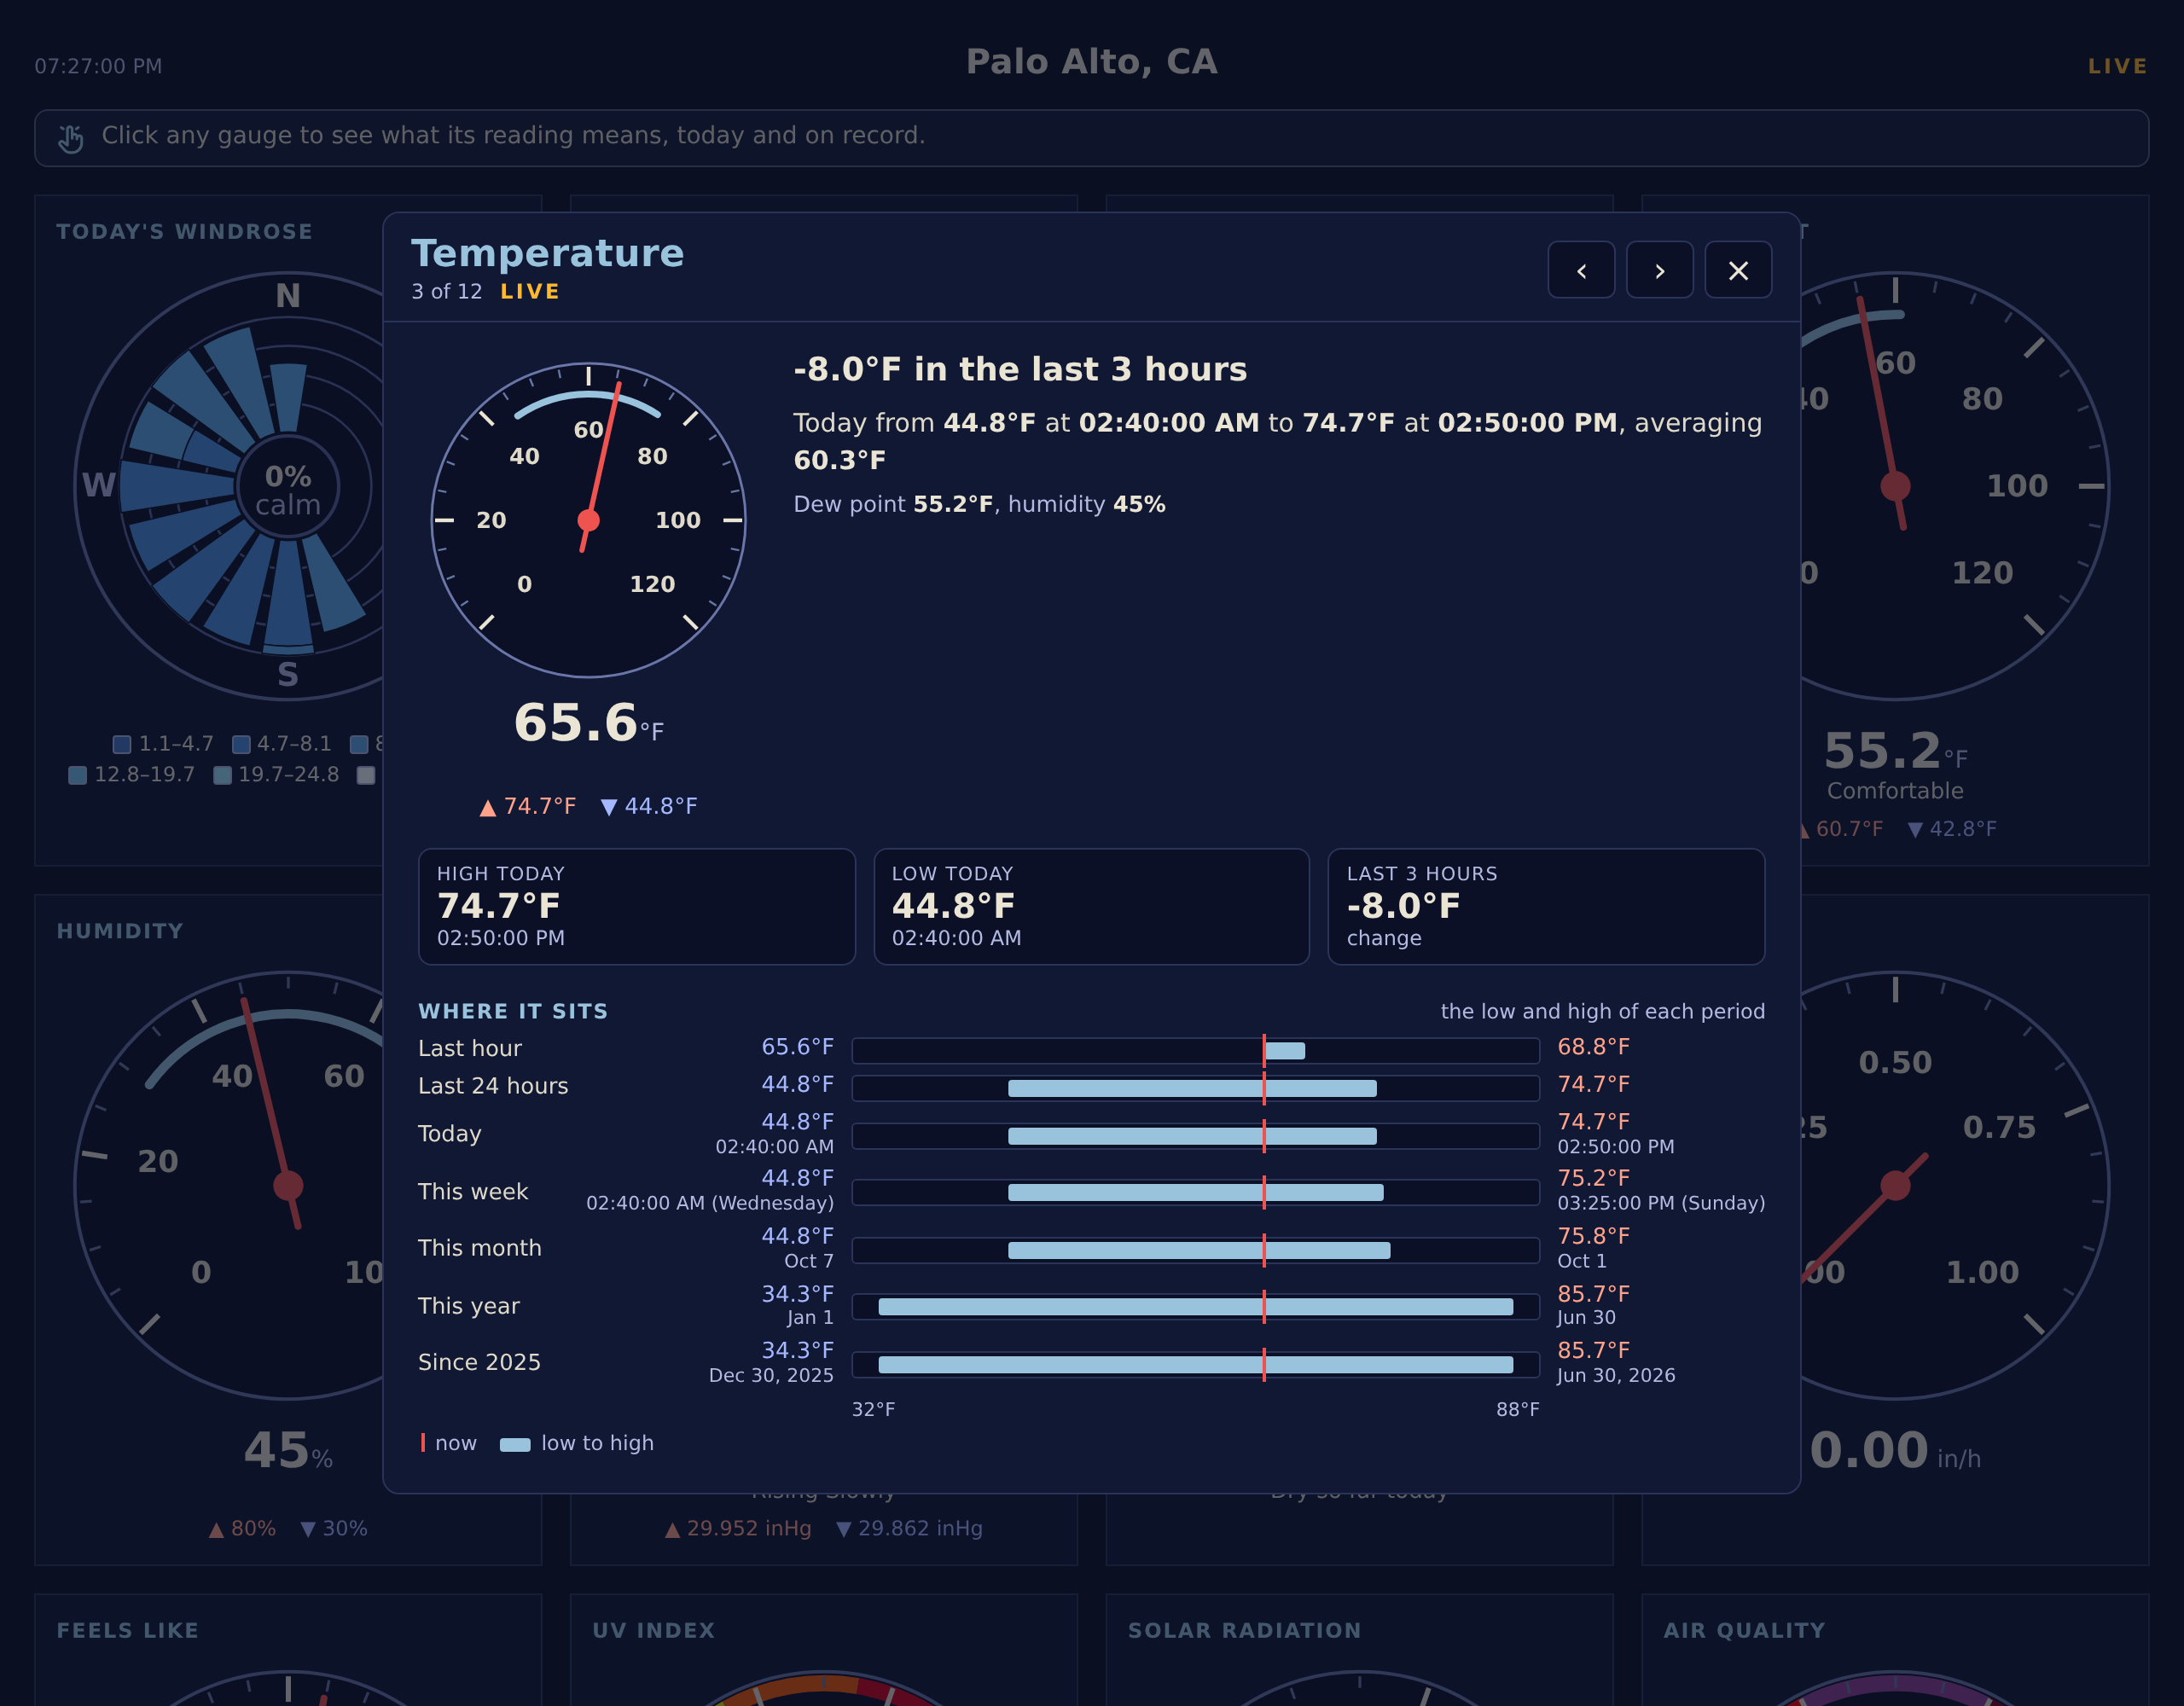Click the top-right LIVE status indicator
Viewport: 2184px width, 1706px height.
pos(2117,66)
